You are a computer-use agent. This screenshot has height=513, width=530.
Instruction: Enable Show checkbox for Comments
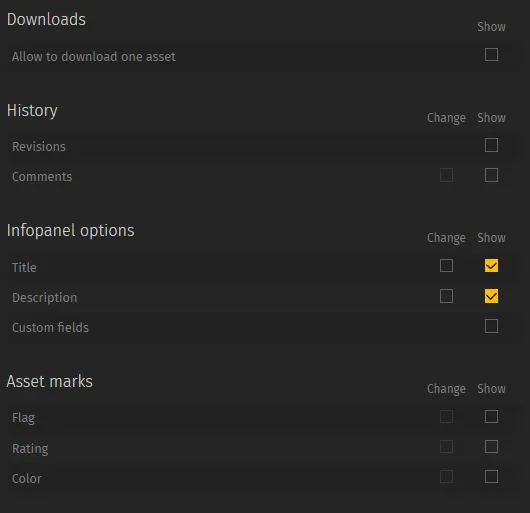click(x=491, y=175)
